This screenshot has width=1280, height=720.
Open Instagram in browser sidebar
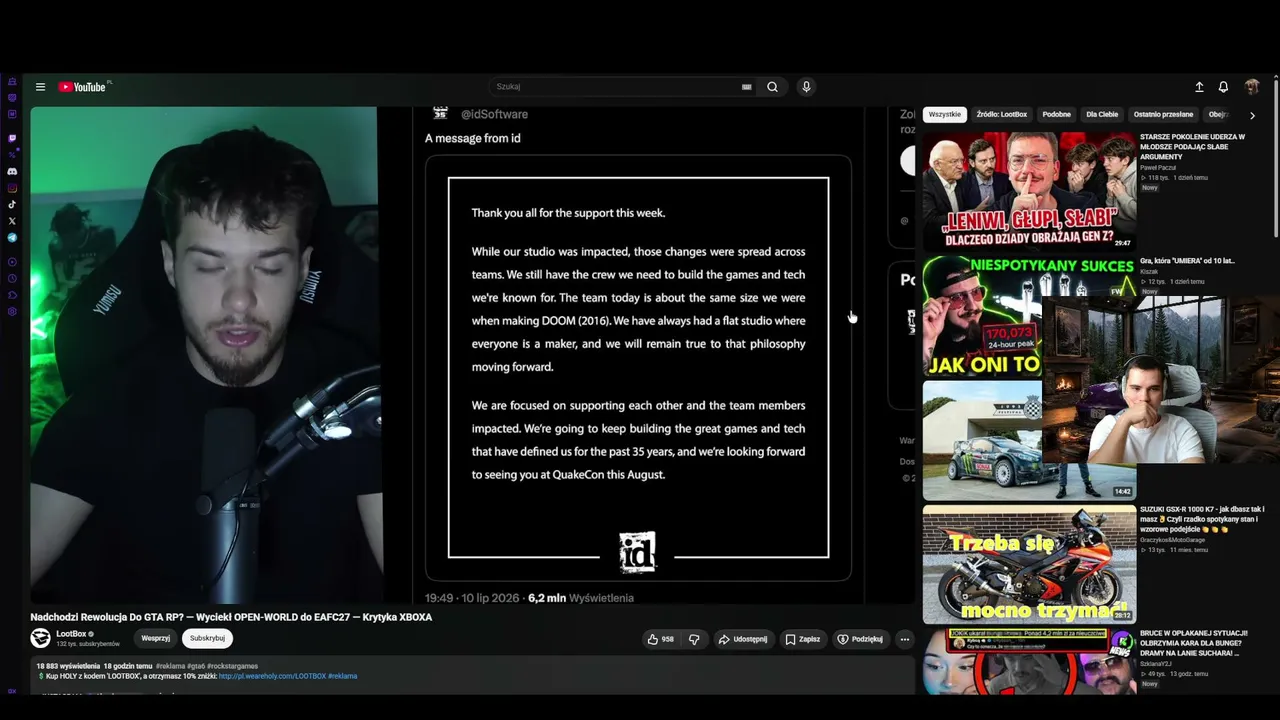click(x=12, y=188)
